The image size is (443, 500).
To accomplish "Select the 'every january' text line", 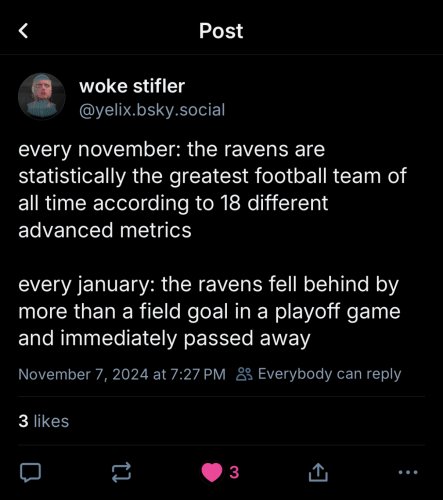I will (208, 285).
